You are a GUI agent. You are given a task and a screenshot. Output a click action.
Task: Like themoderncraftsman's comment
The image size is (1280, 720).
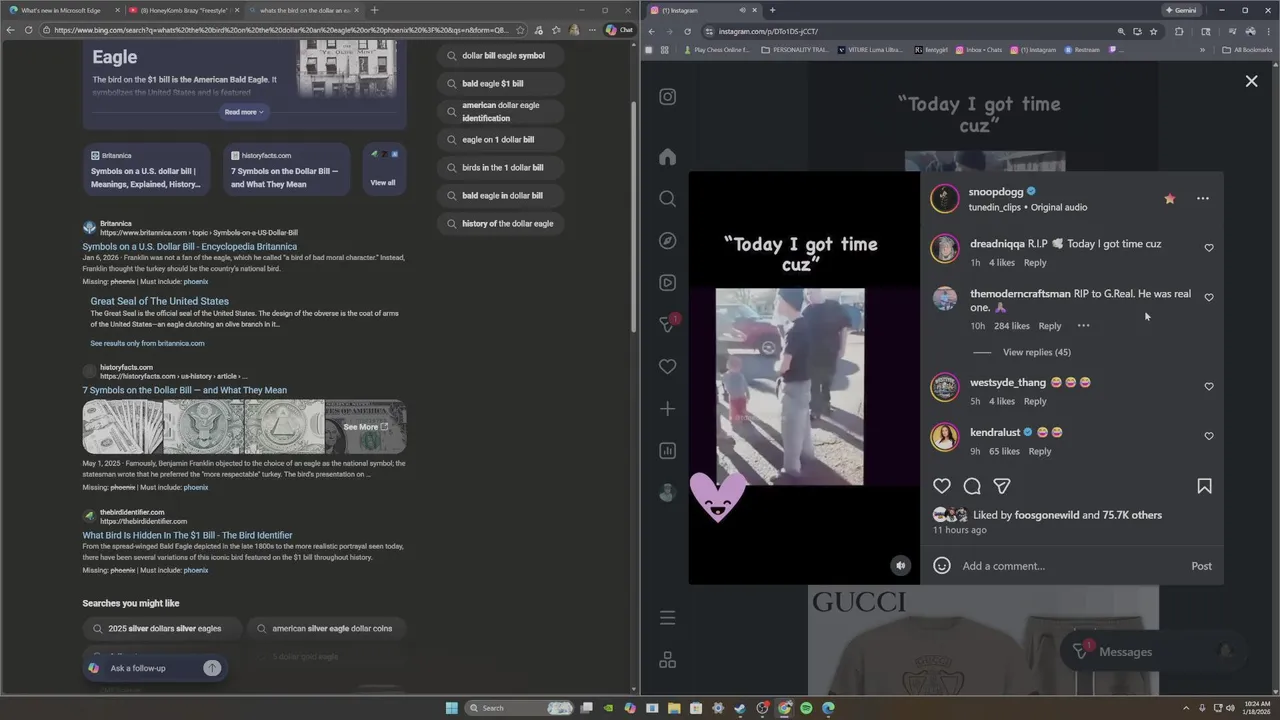click(x=1208, y=297)
